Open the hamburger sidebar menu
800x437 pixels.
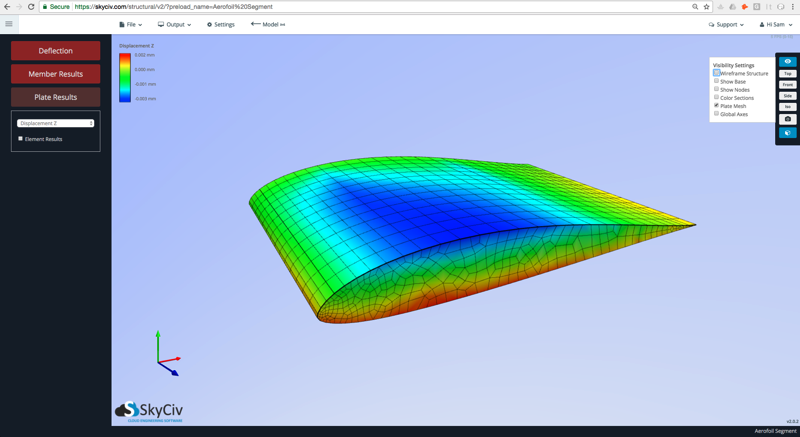[9, 24]
